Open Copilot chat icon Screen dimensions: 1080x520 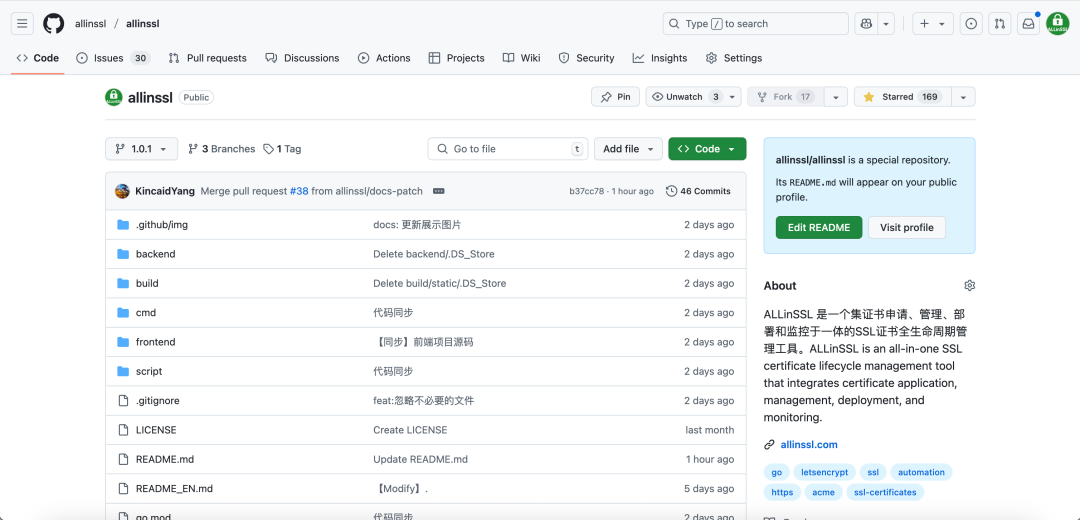[866, 23]
